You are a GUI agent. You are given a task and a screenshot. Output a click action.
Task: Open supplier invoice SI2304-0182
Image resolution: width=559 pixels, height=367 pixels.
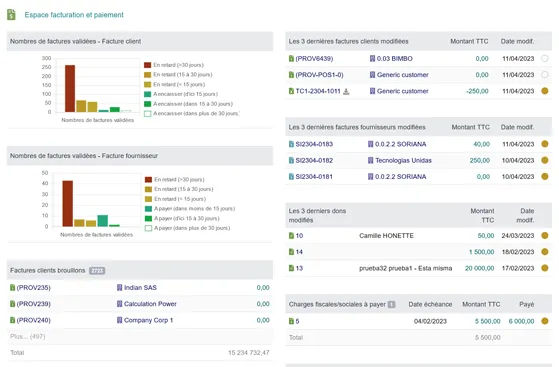pos(314,160)
